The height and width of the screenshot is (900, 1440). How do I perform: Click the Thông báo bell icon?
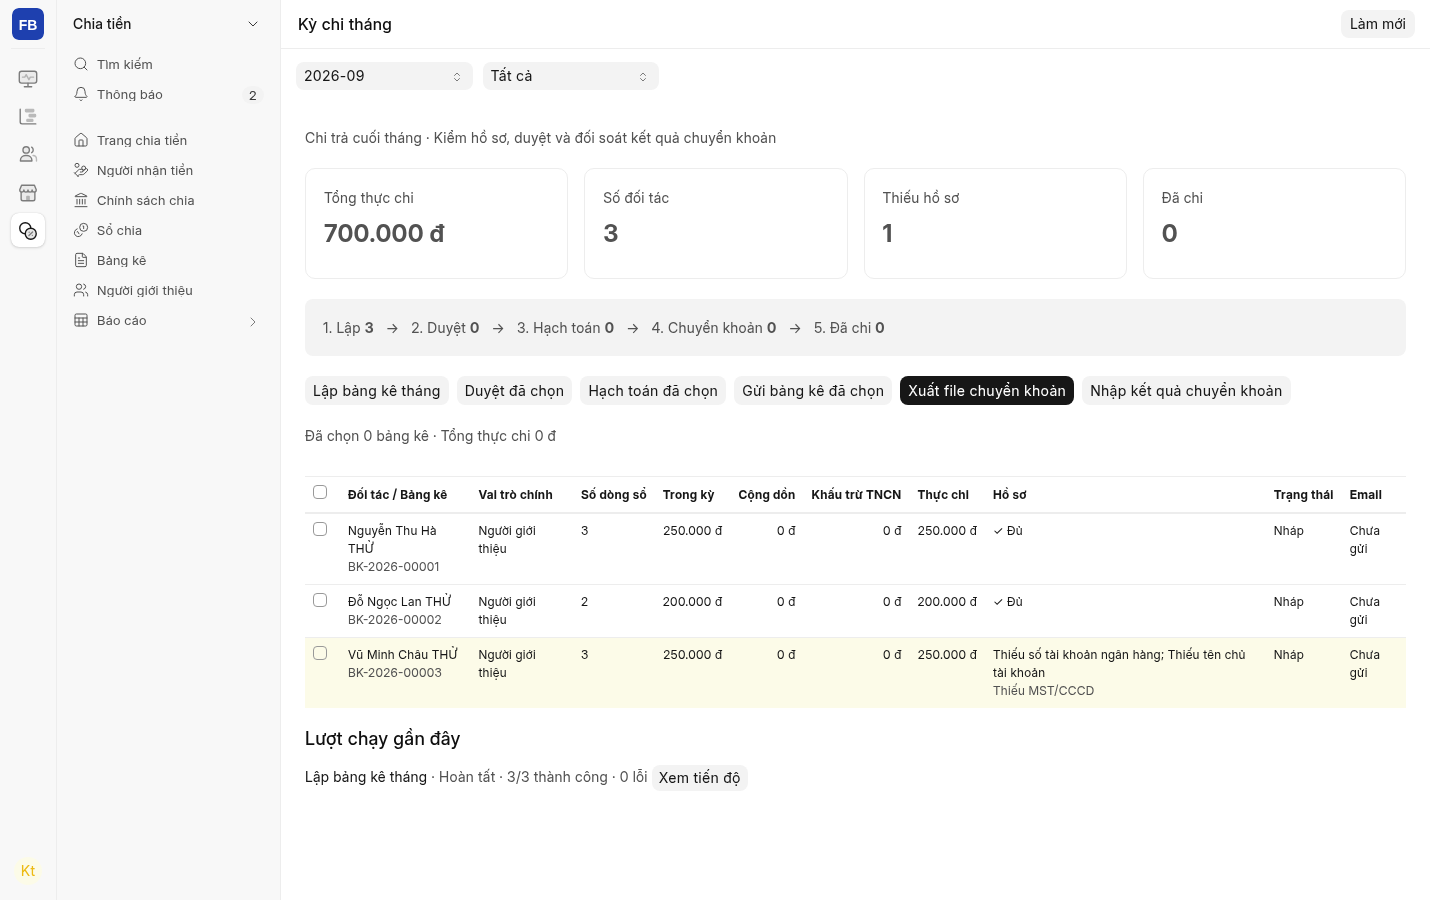pos(81,94)
